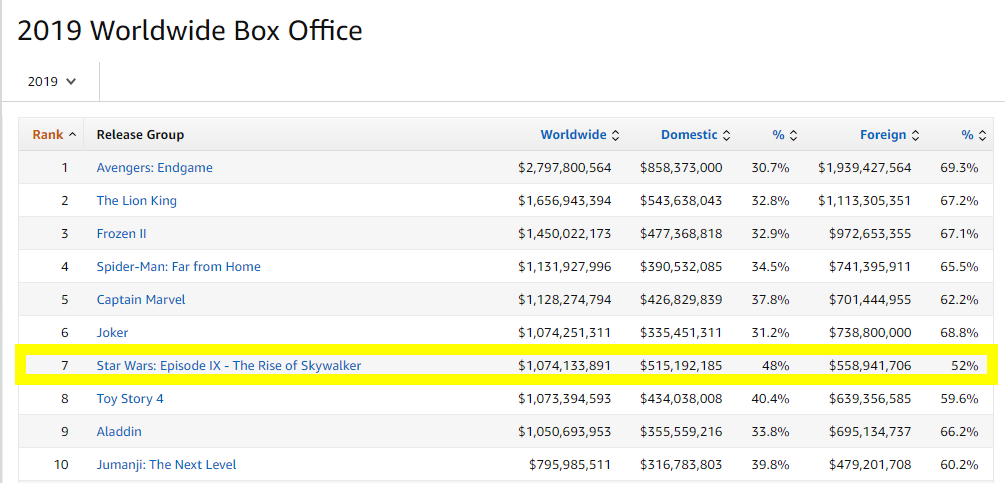This screenshot has height=483, width=1005.
Task: Select domestic value $434,038,008
Action: [x=681, y=398]
